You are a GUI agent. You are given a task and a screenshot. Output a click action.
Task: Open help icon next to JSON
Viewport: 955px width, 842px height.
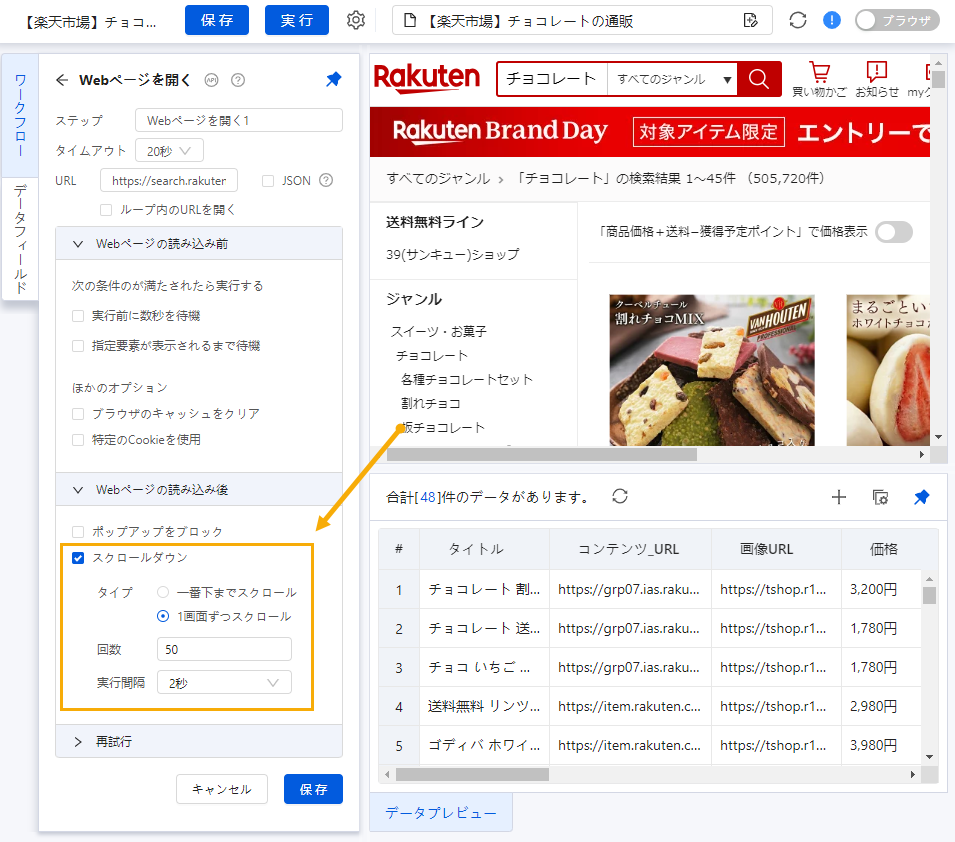click(x=326, y=180)
